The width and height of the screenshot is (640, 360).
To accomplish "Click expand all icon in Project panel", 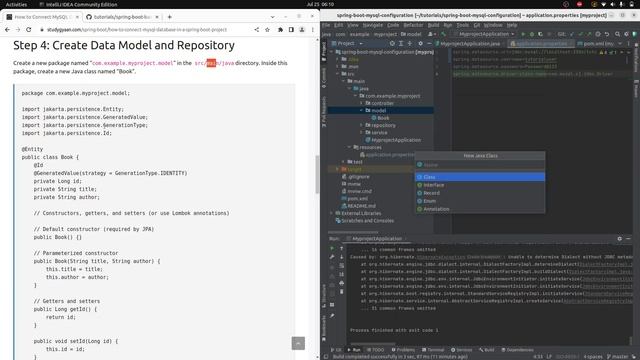I will [x=401, y=43].
